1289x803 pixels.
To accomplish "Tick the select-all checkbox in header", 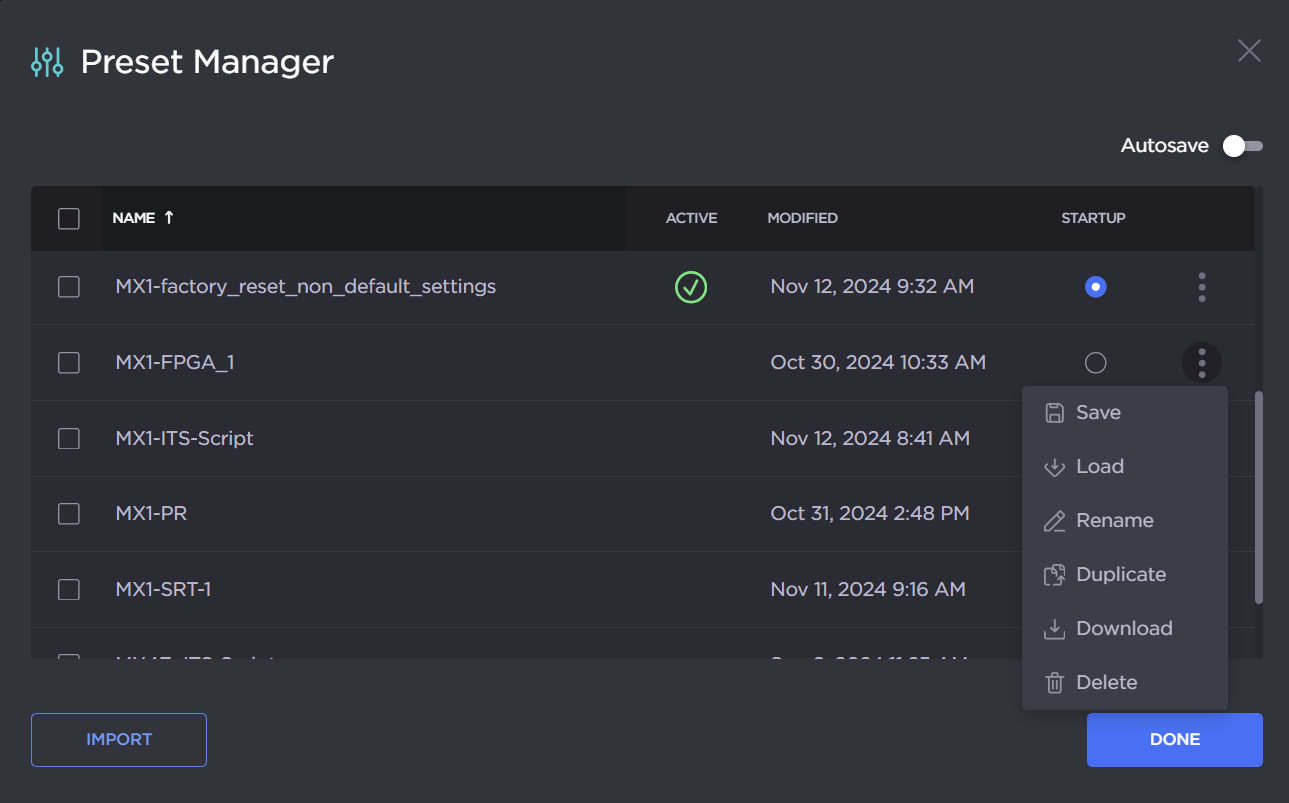I will click(x=69, y=218).
